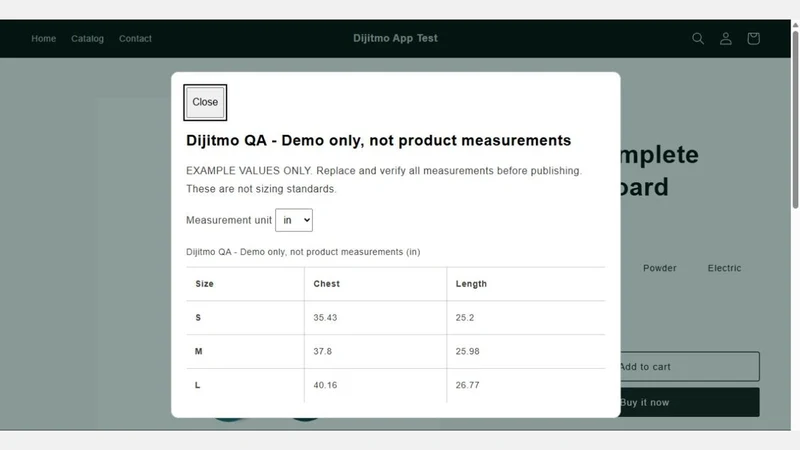Viewport: 800px width, 450px height.
Task: Open the Contact menu link
Action: click(x=135, y=38)
